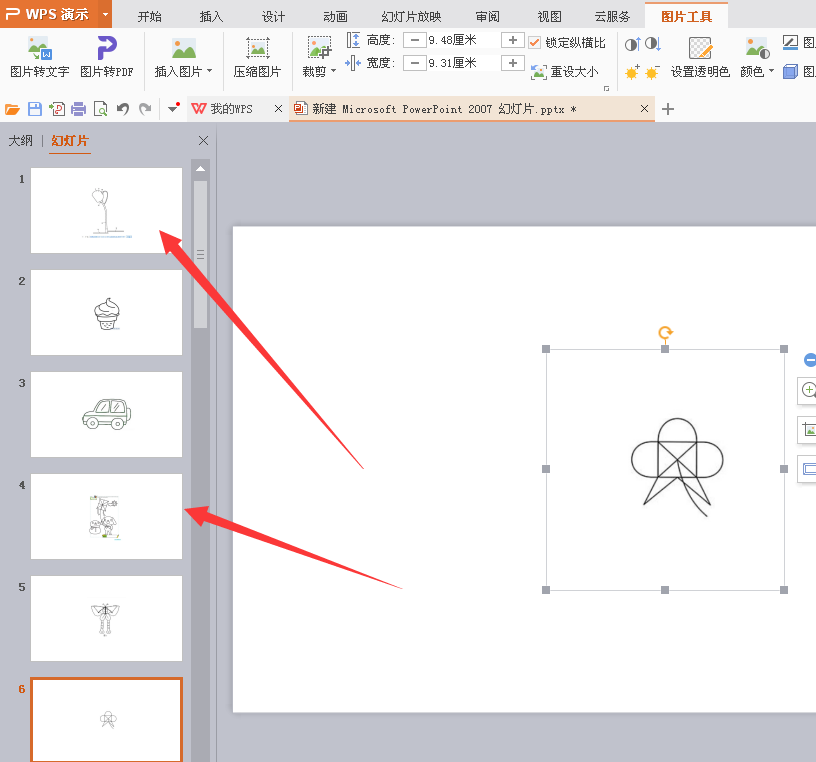Switch to the 动画 ribbon tab
Image resolution: width=816 pixels, height=762 pixels.
336,16
